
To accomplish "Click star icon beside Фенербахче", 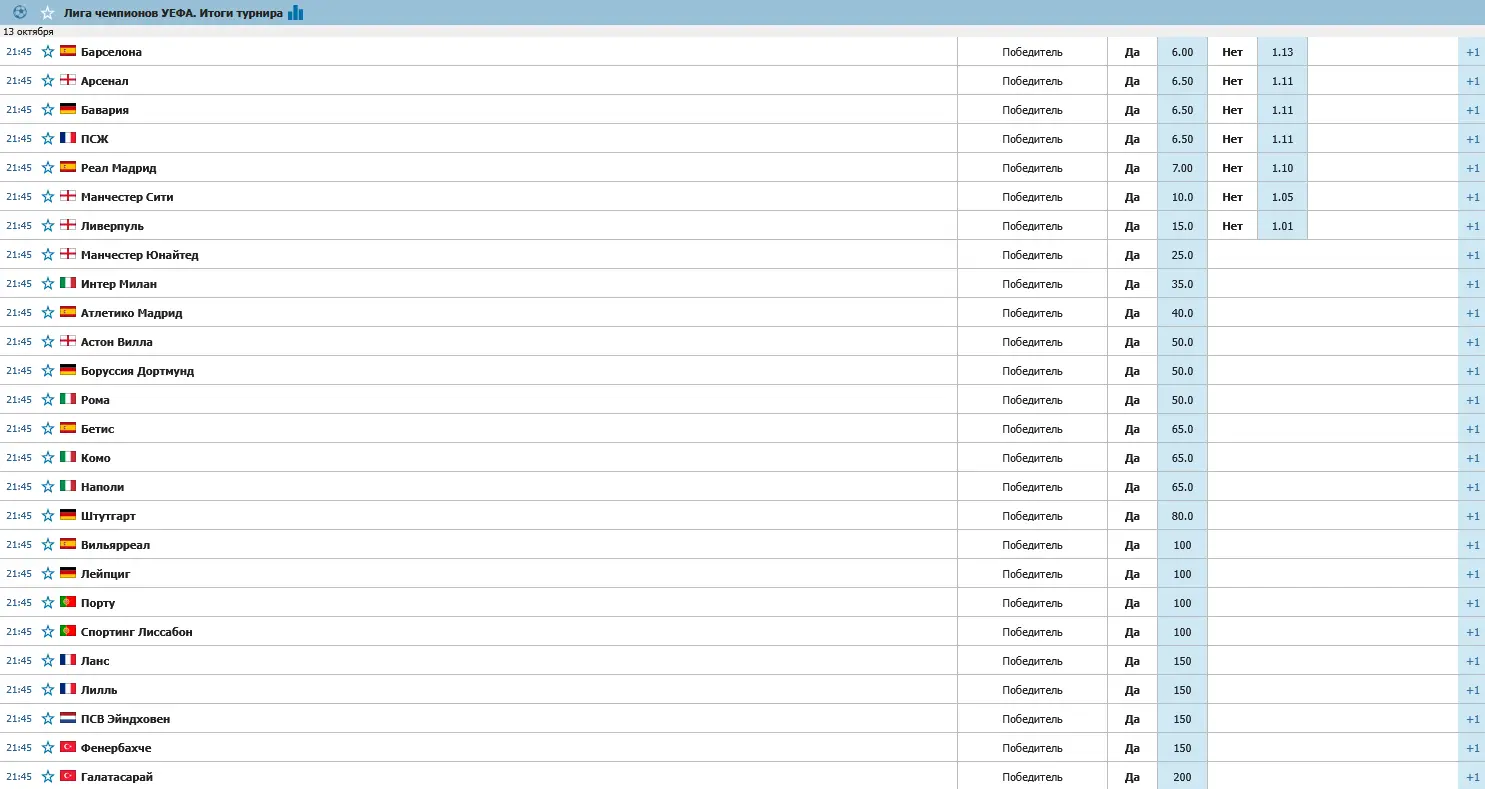I will click(47, 747).
